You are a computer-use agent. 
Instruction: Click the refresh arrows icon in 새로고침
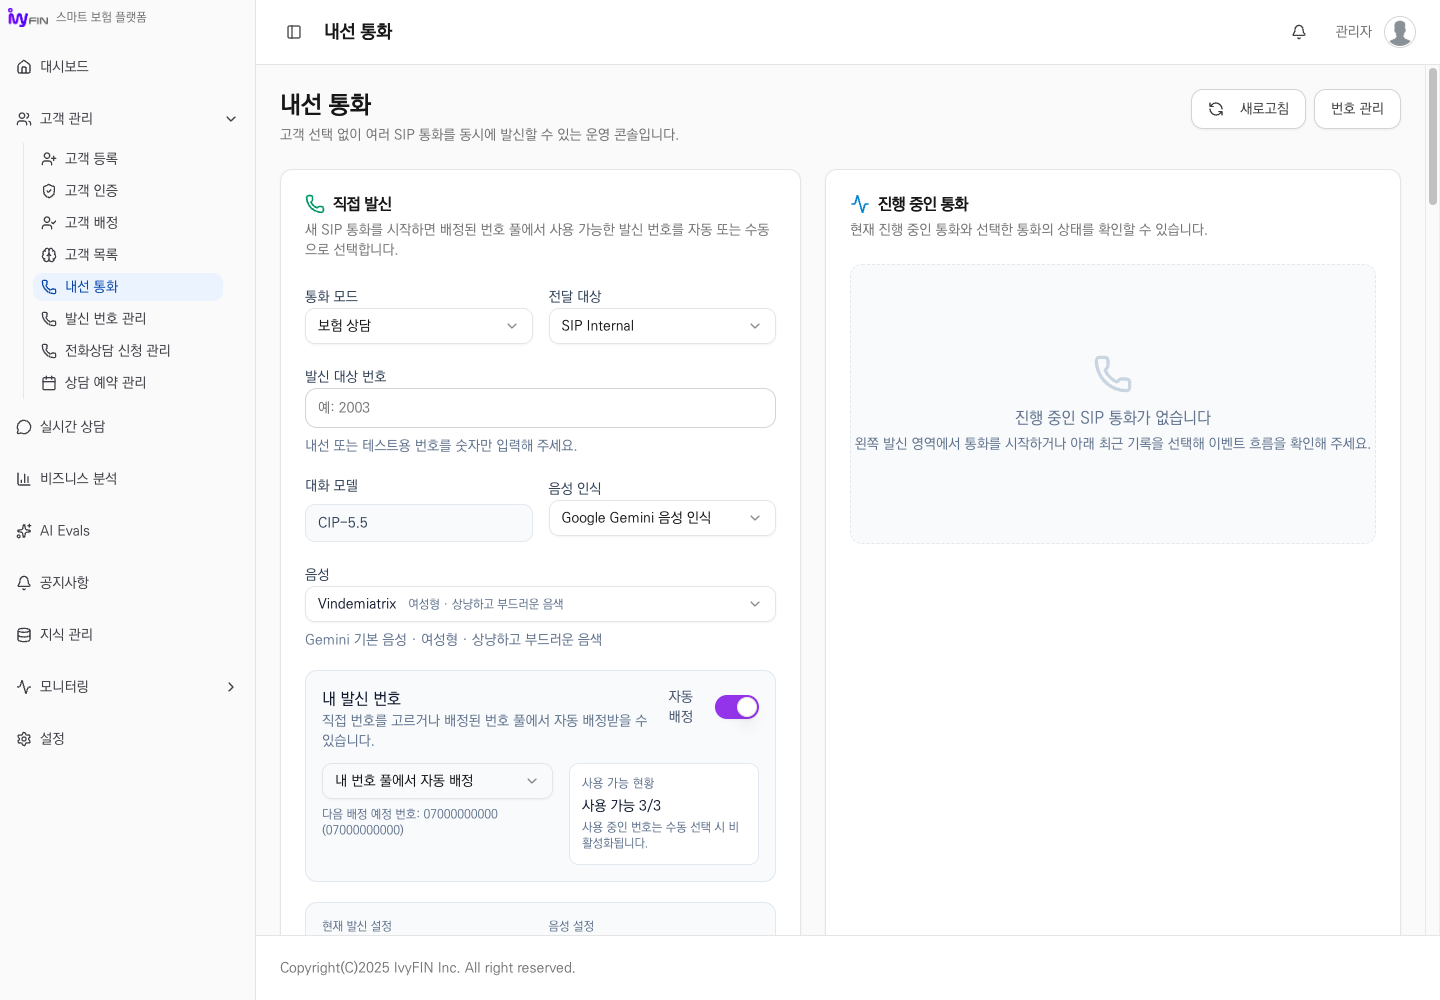click(x=1216, y=109)
